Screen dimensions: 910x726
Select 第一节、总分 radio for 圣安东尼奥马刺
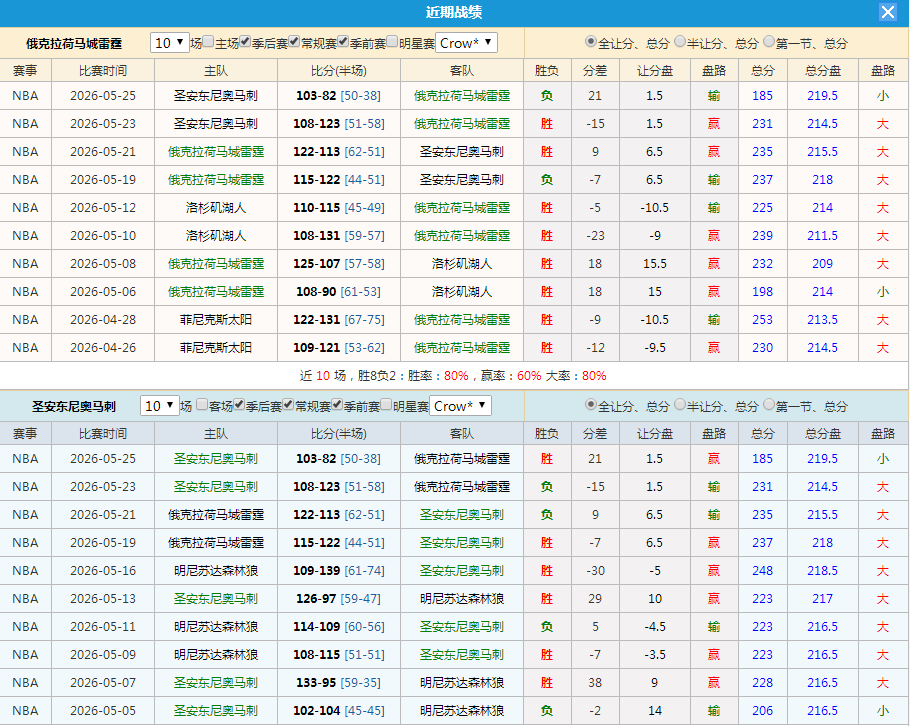point(769,404)
